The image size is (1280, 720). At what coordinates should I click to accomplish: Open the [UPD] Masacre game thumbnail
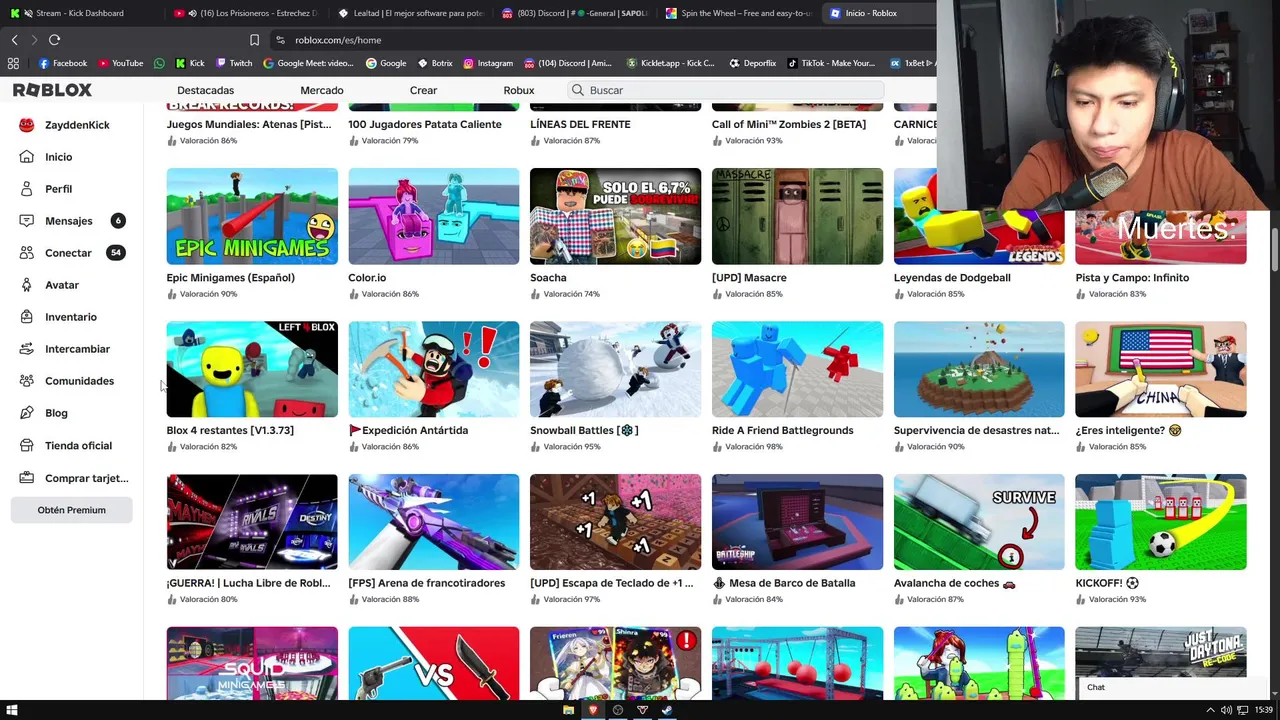797,216
